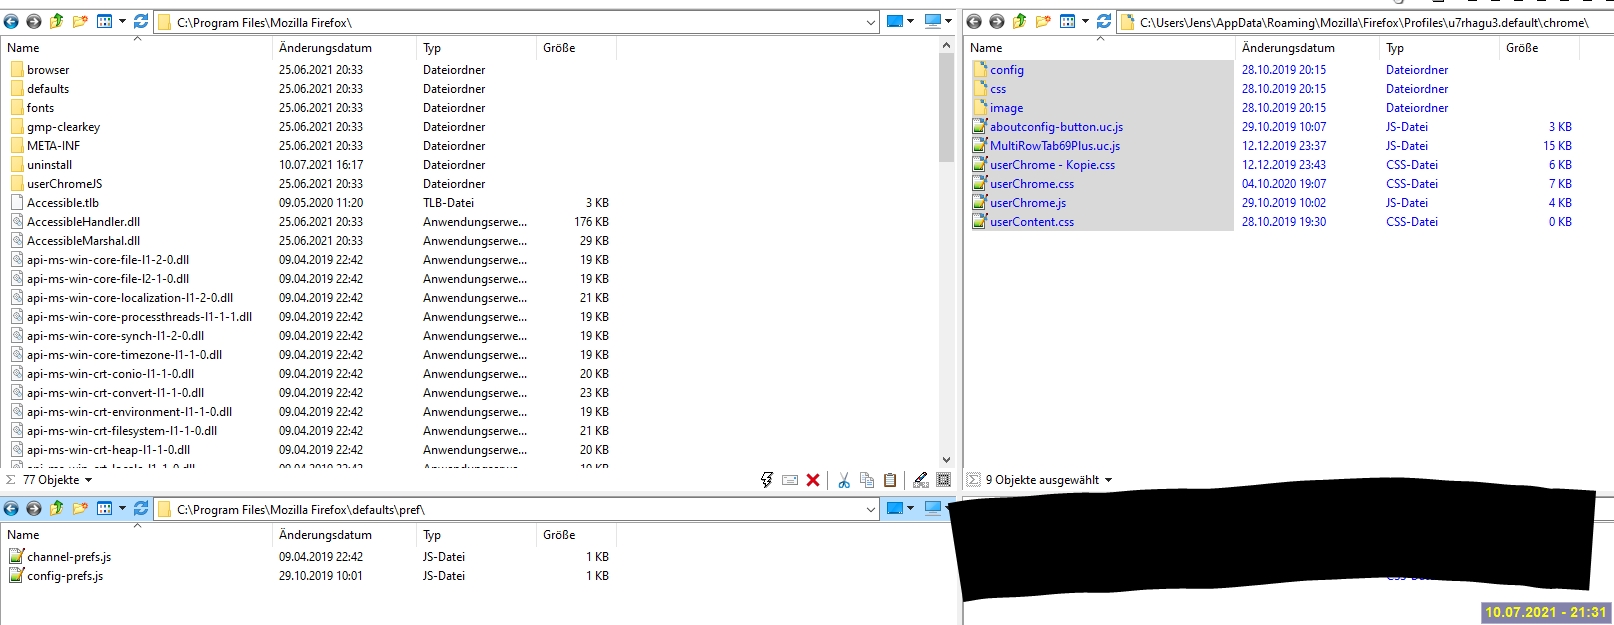Screen dimensions: 1614x625
Task: Click the paste clipboard icon
Action: [x=890, y=480]
